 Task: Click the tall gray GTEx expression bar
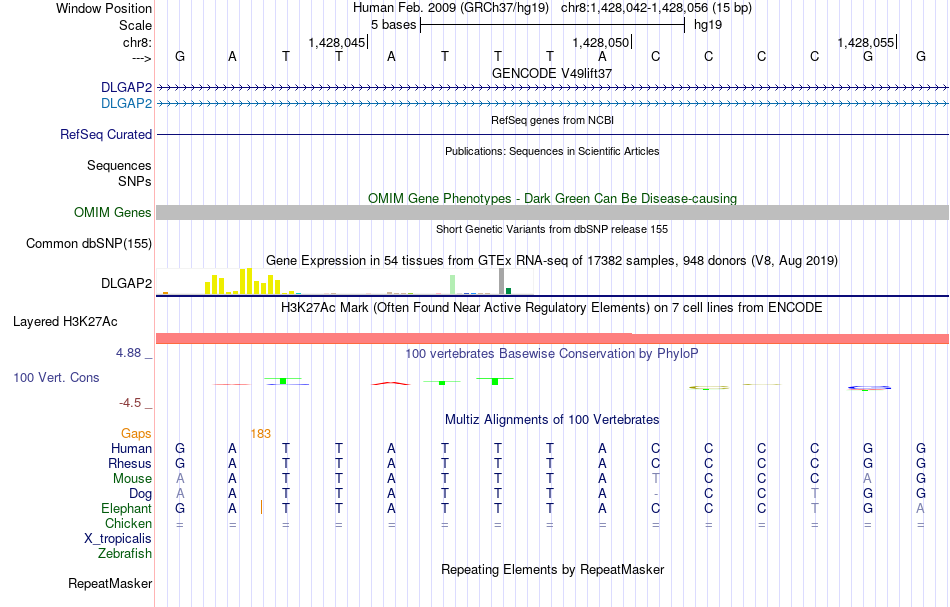pos(501,281)
